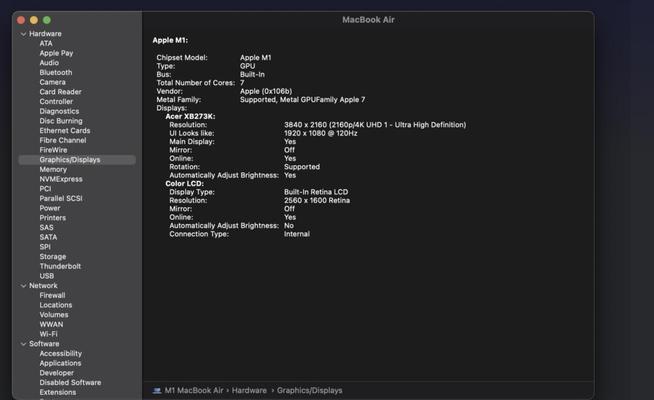Image resolution: width=654 pixels, height=400 pixels.
Task: Click the 1920 x 1080 @ 120Hz value
Action: 321,133
